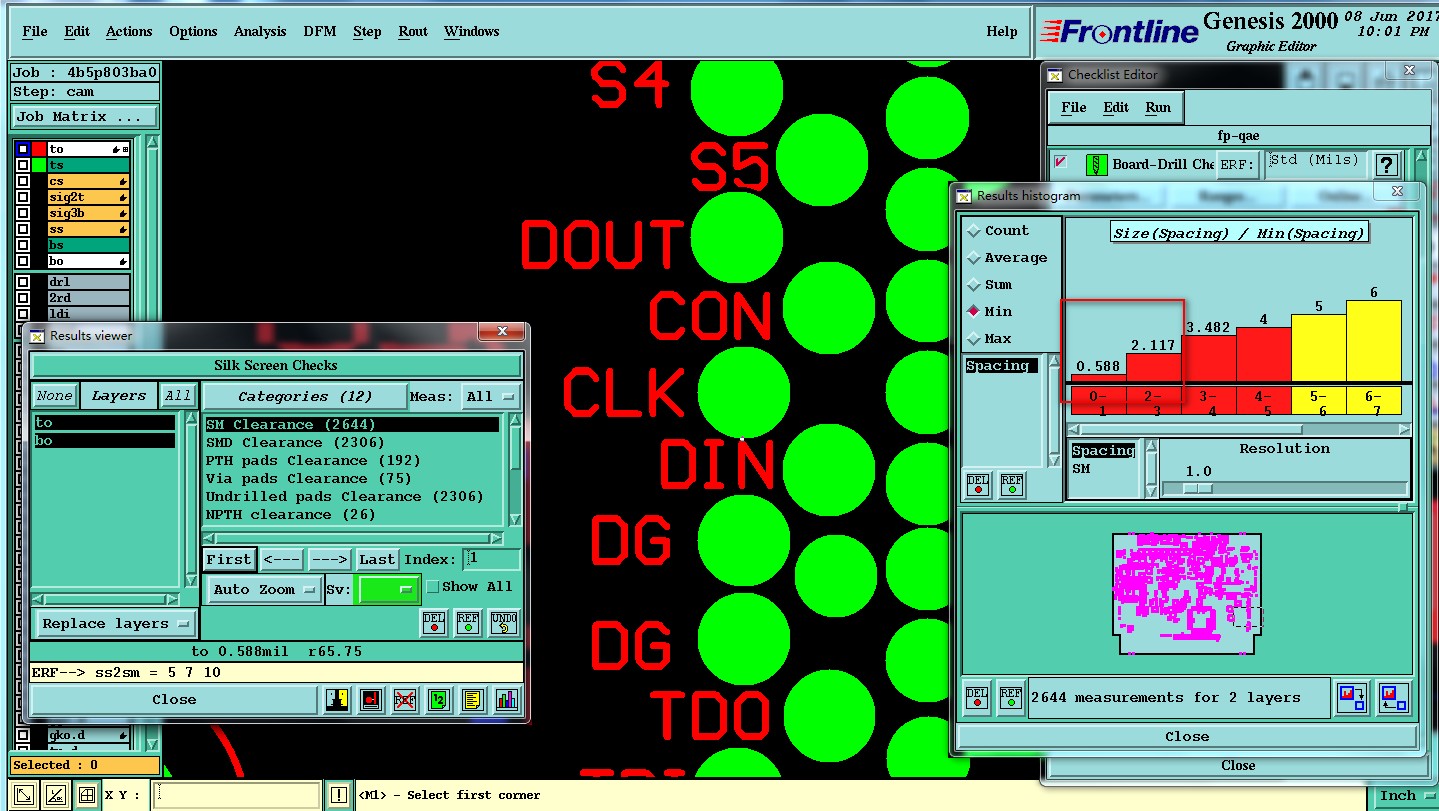Open the Run menu in Checklist Editor
The image size is (1439, 811).
pos(1158,107)
